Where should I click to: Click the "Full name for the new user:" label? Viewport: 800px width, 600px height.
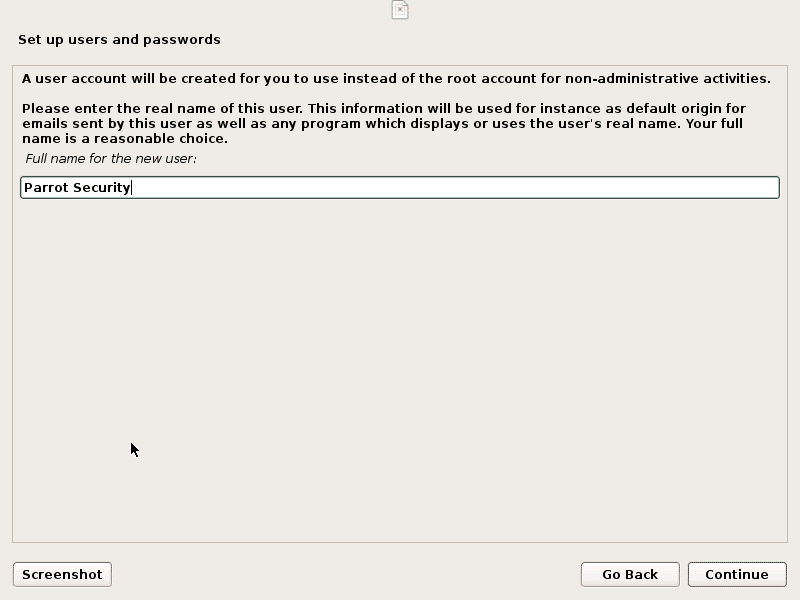111,159
